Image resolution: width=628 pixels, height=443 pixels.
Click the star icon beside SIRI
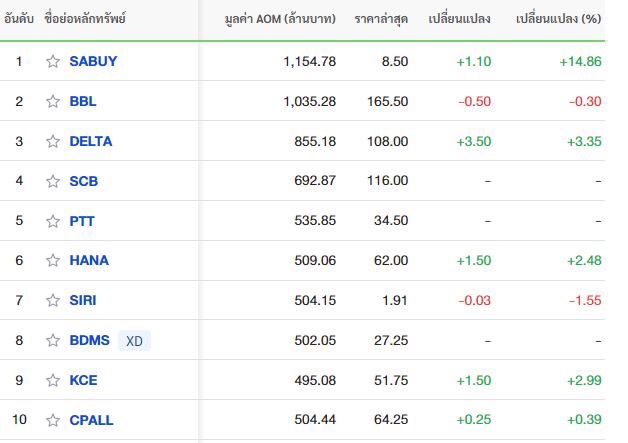(x=53, y=300)
